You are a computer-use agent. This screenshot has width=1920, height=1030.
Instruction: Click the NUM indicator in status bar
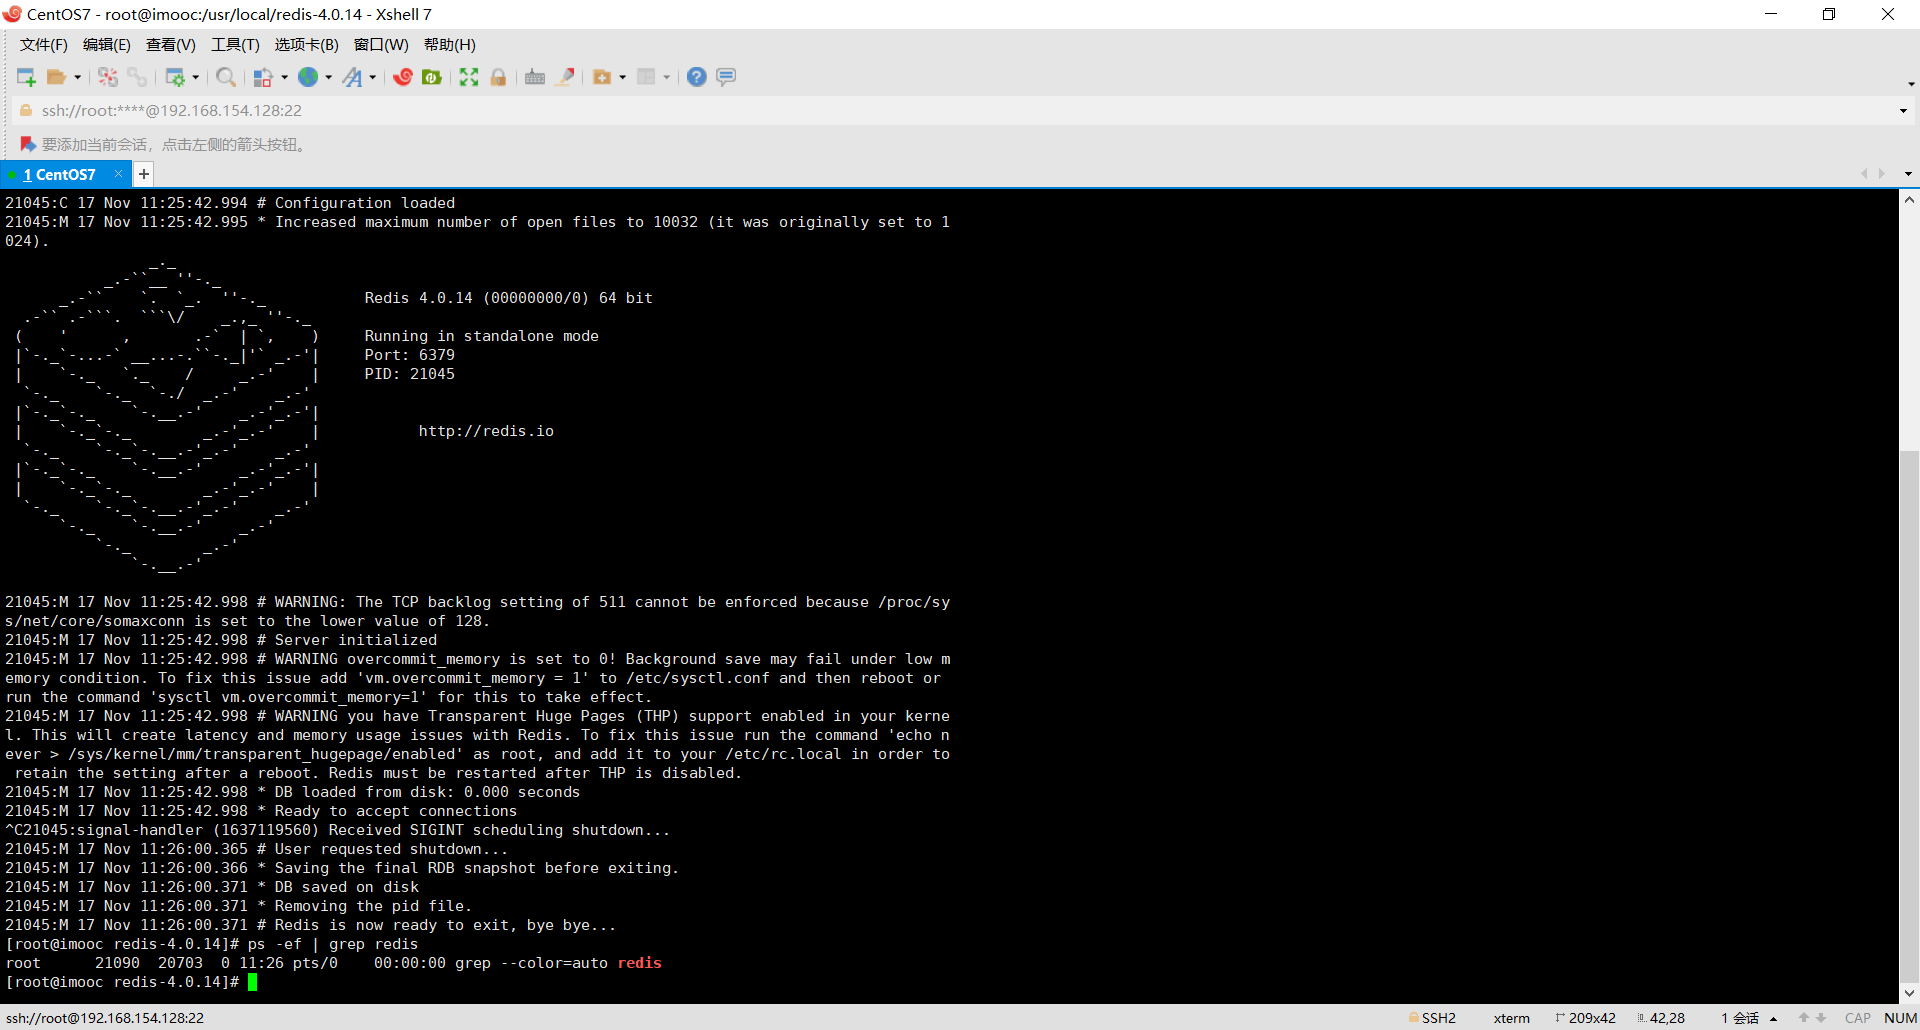1900,1018
